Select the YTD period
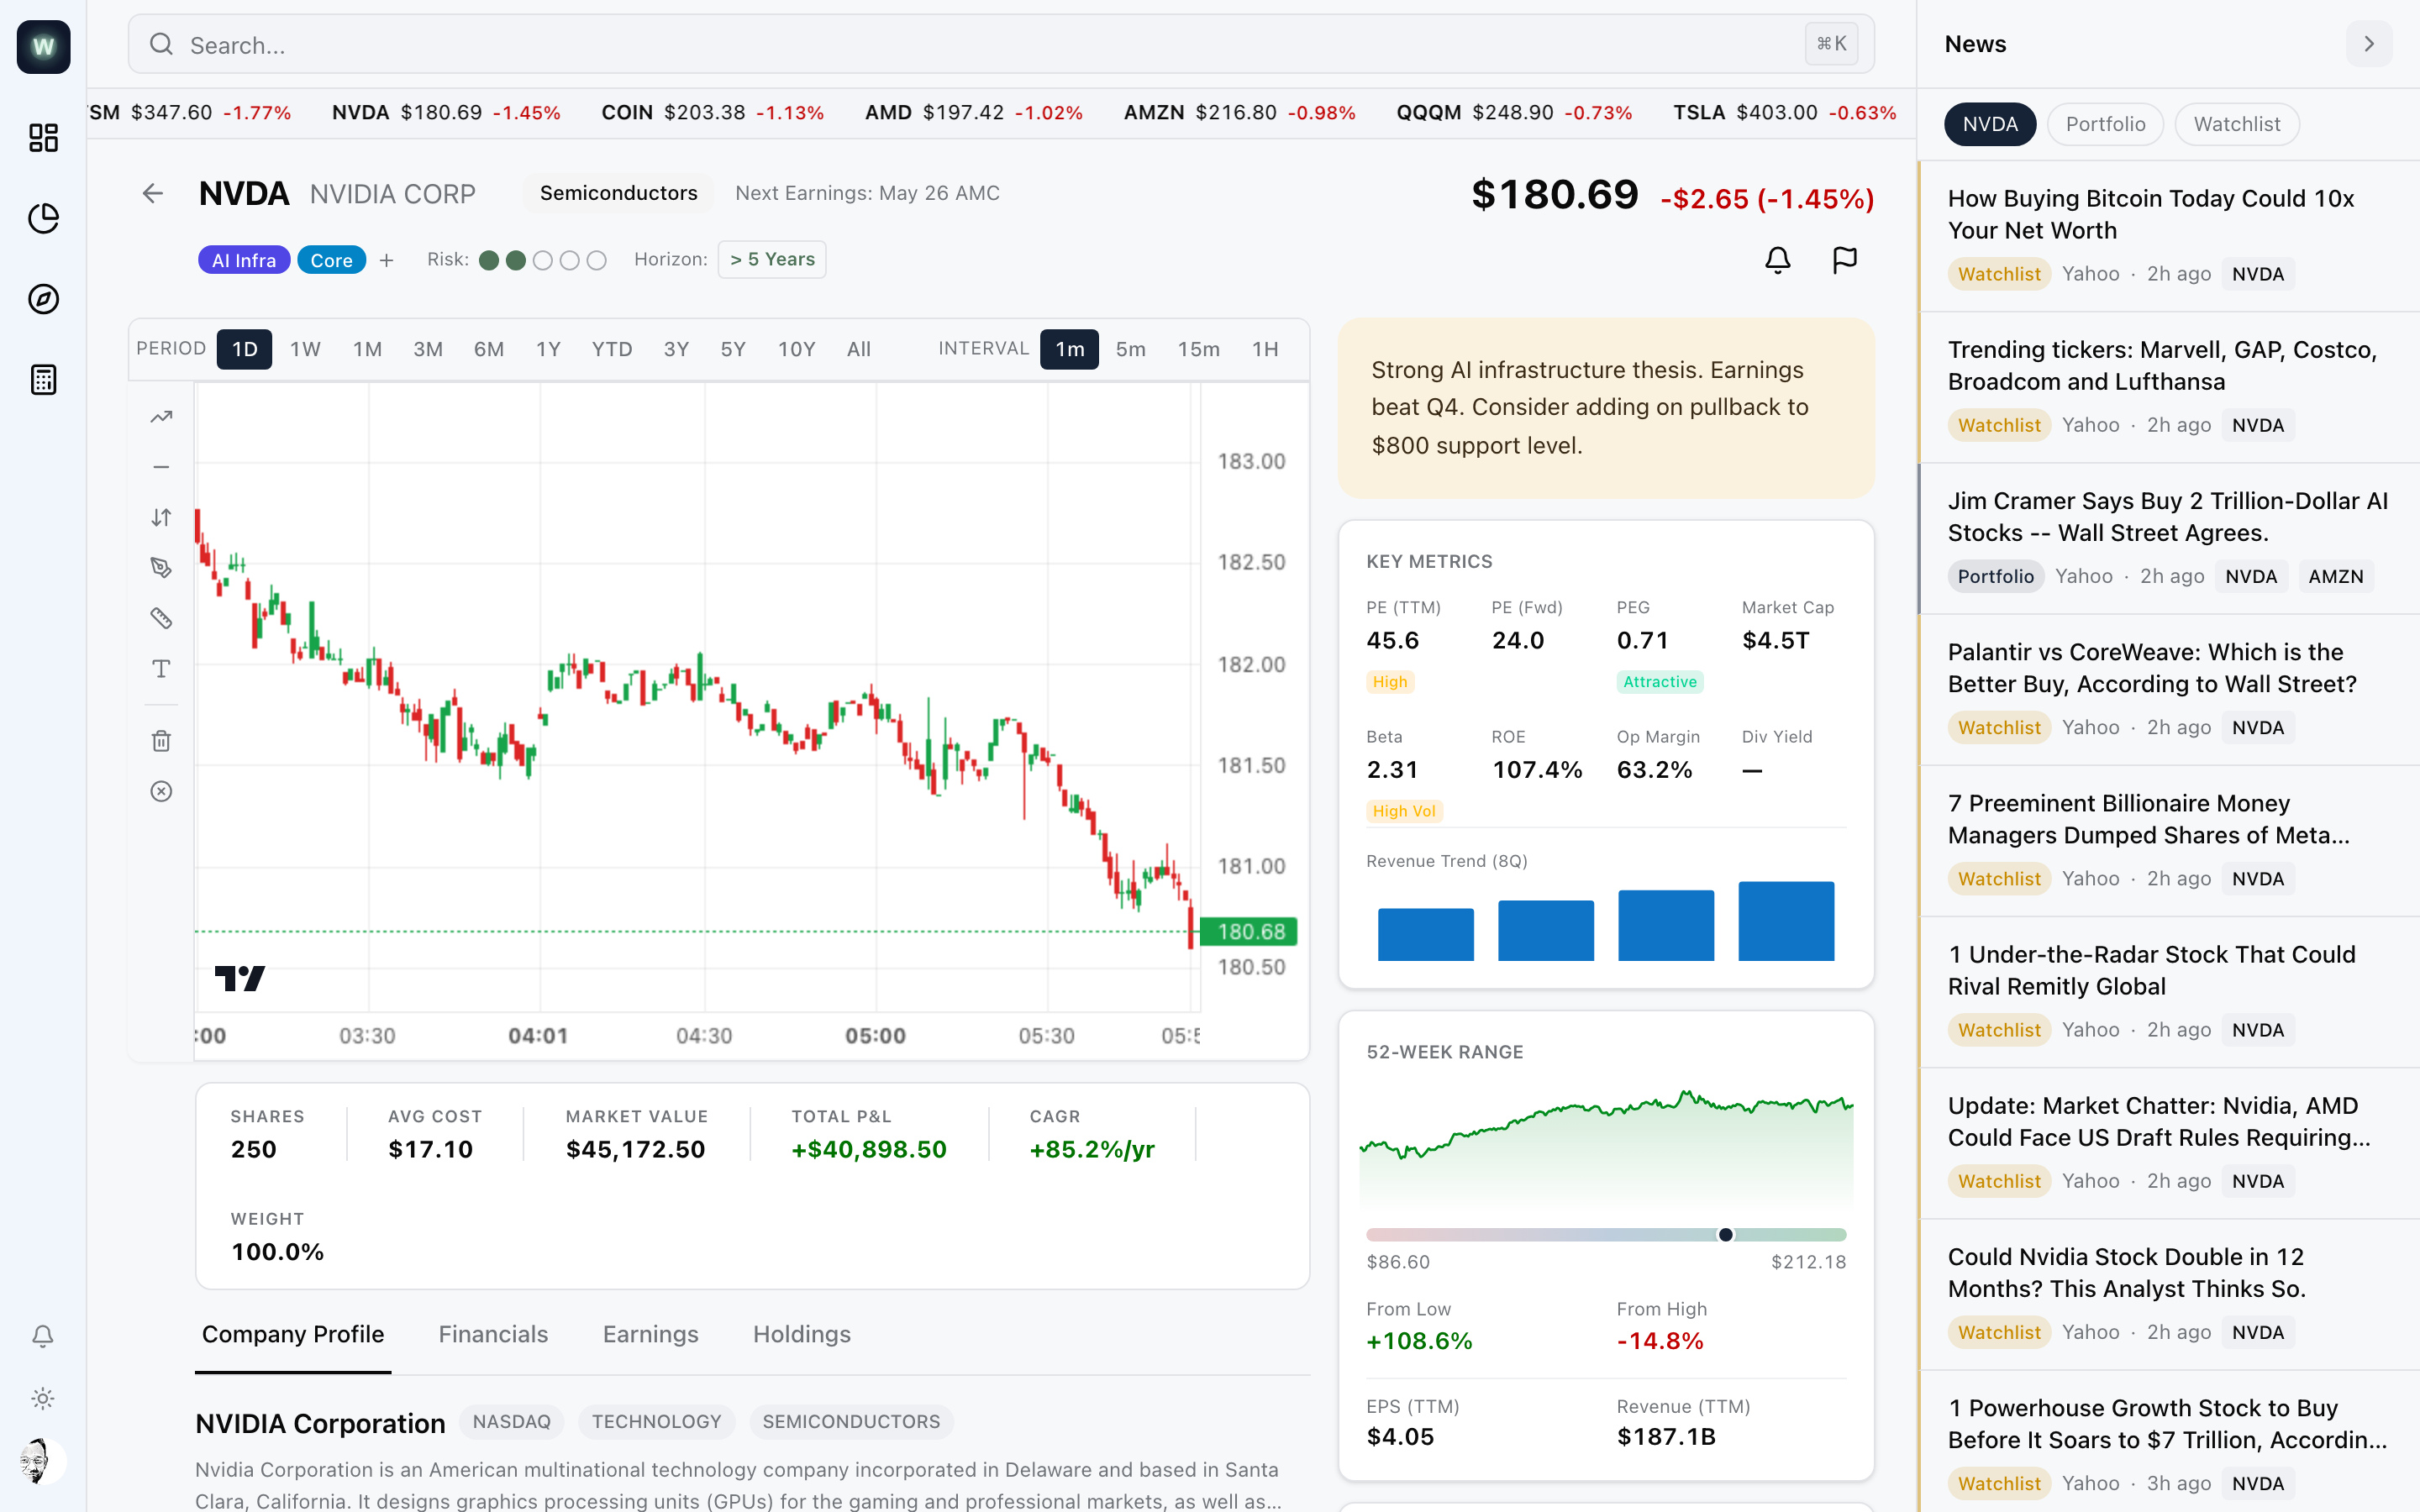Viewport: 2420px width, 1512px height. pos(612,349)
